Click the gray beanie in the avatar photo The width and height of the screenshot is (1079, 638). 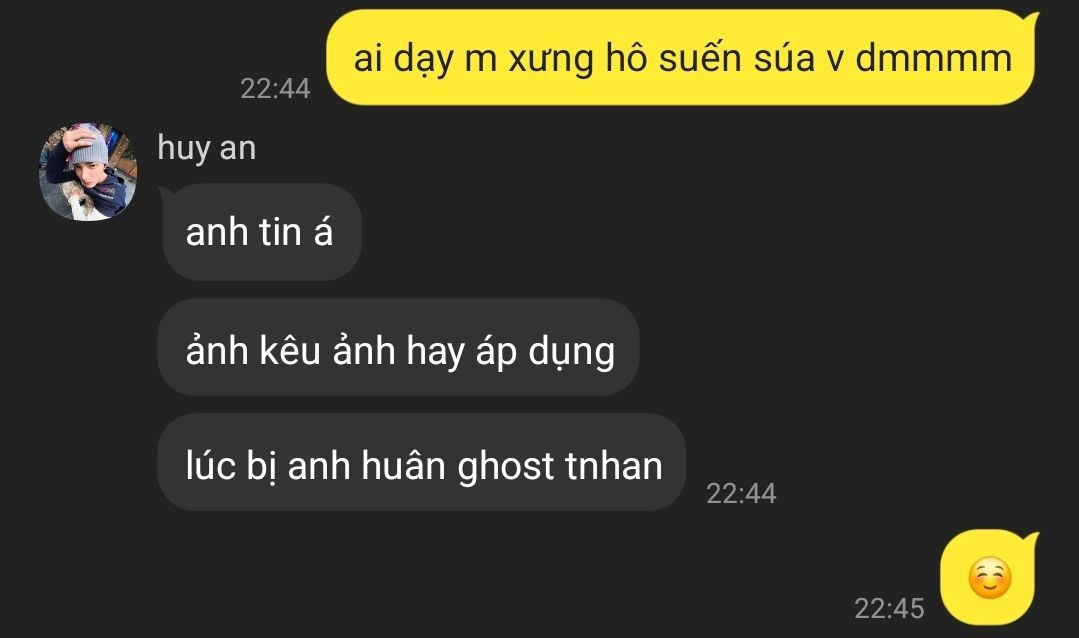91,145
